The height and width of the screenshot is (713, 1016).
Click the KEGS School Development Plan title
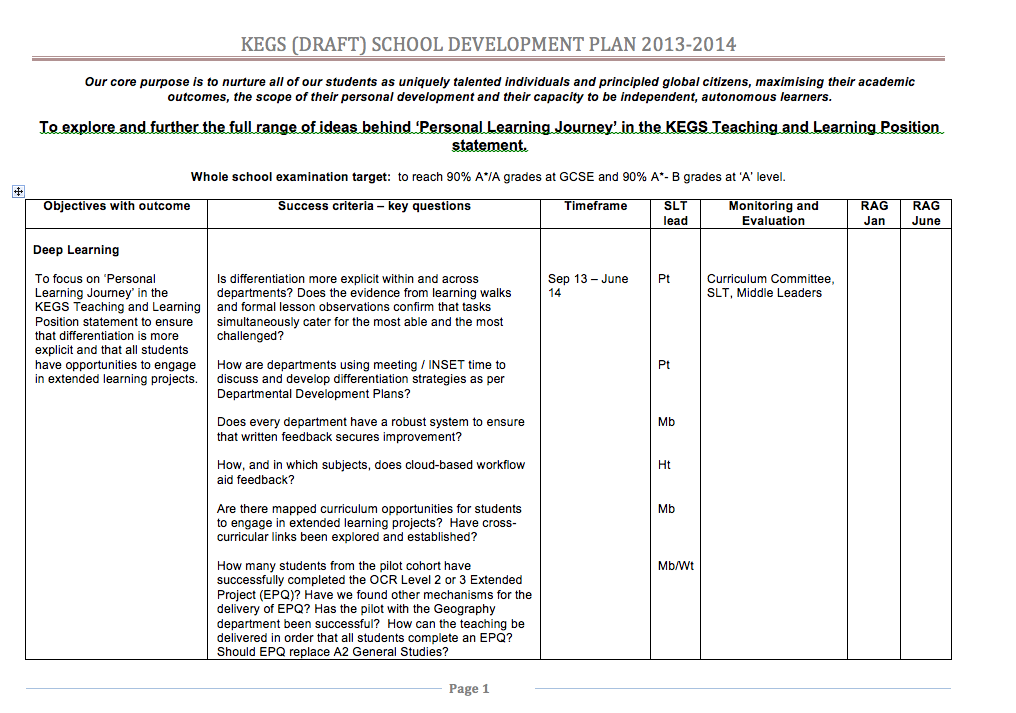point(488,45)
